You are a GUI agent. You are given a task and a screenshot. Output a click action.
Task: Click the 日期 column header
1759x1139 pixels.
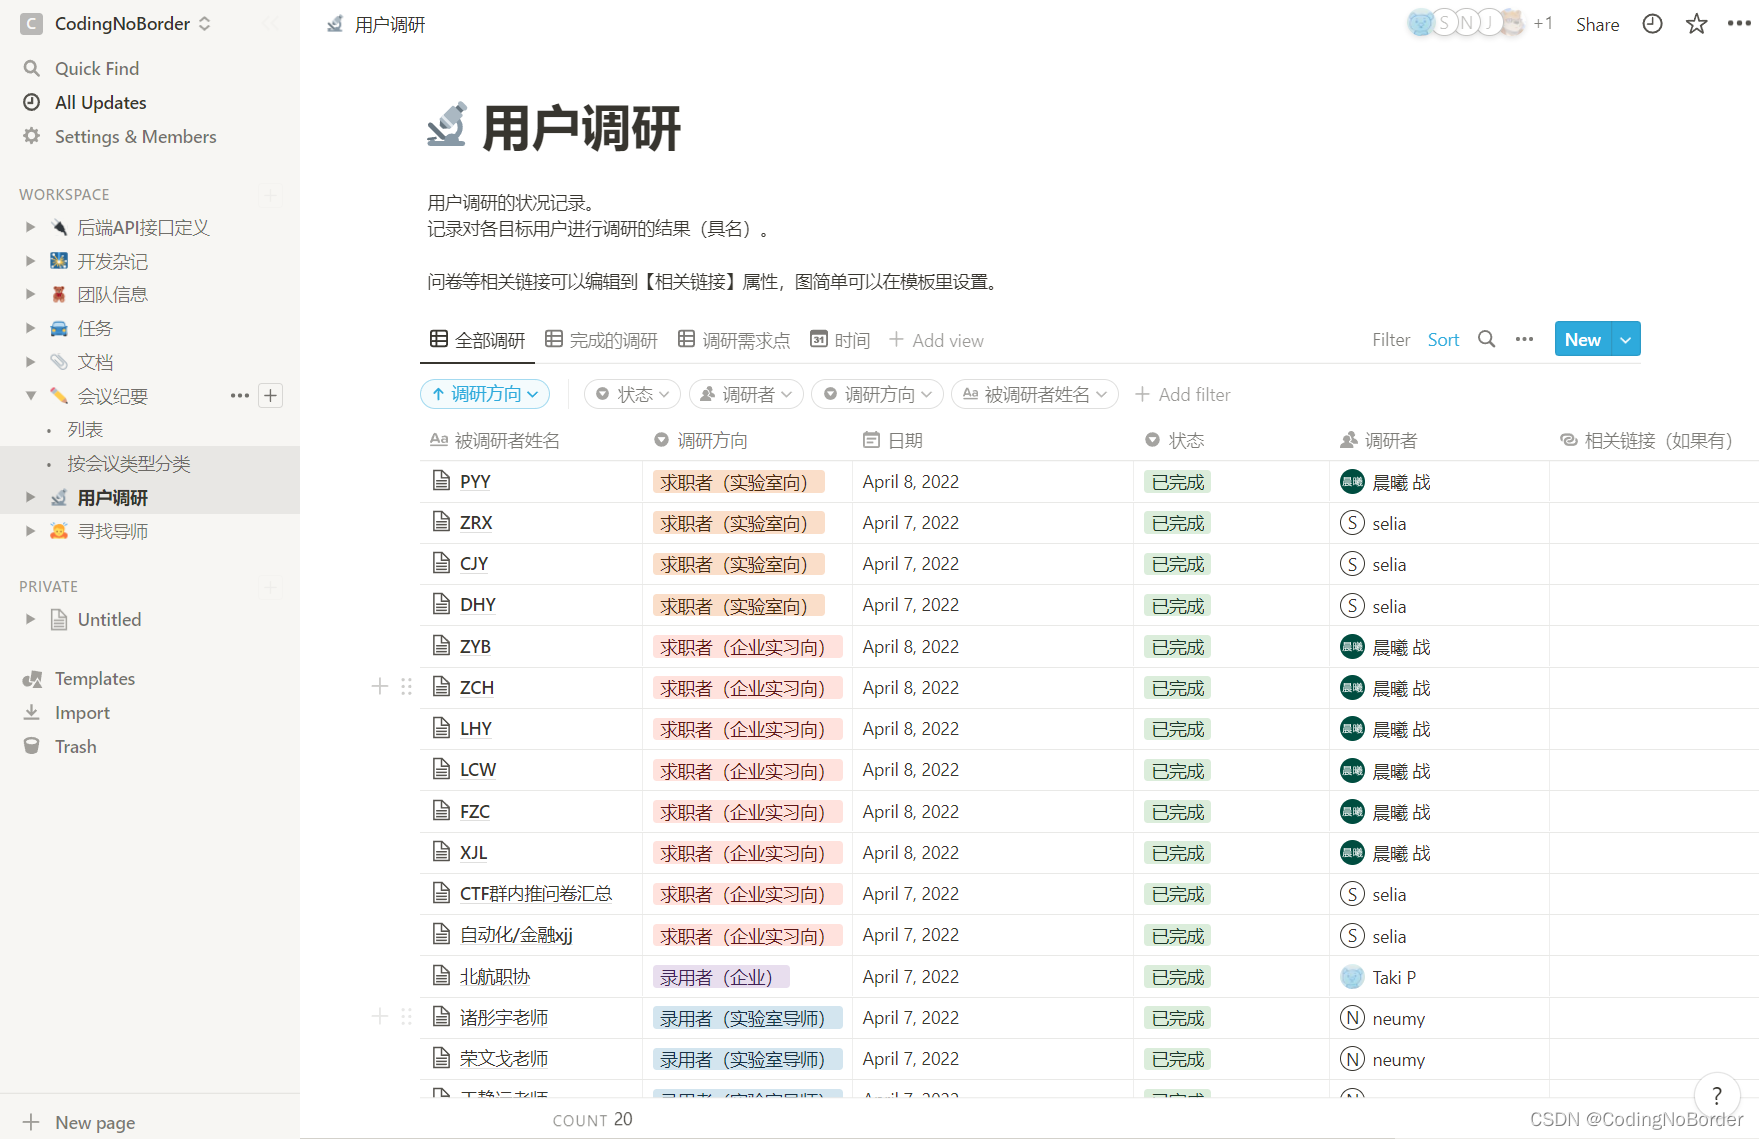893,440
